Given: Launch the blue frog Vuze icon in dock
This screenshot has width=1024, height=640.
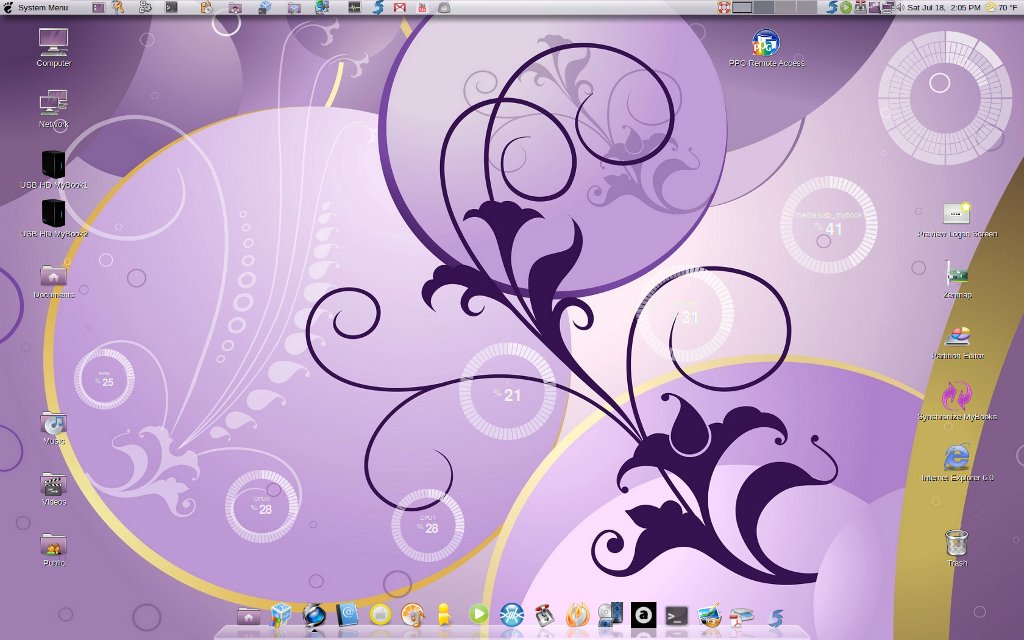Looking at the screenshot, I should pyautogui.click(x=511, y=615).
